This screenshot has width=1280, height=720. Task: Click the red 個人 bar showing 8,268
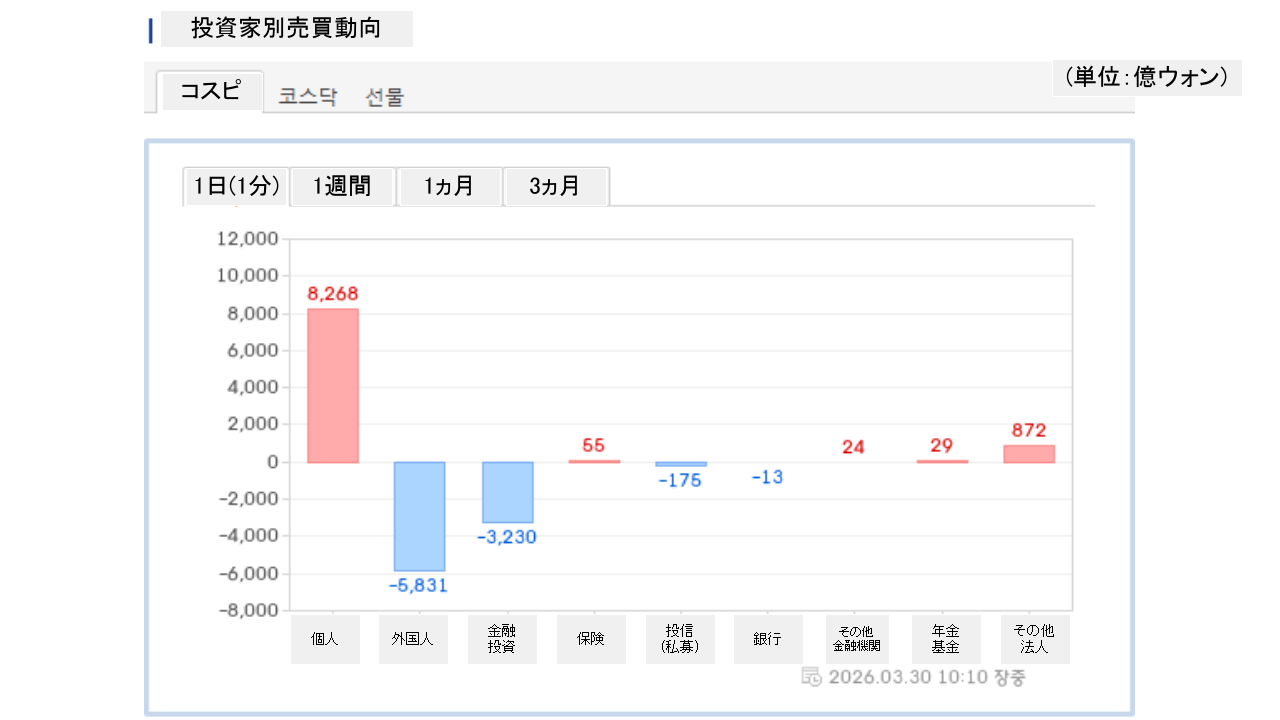coord(332,385)
